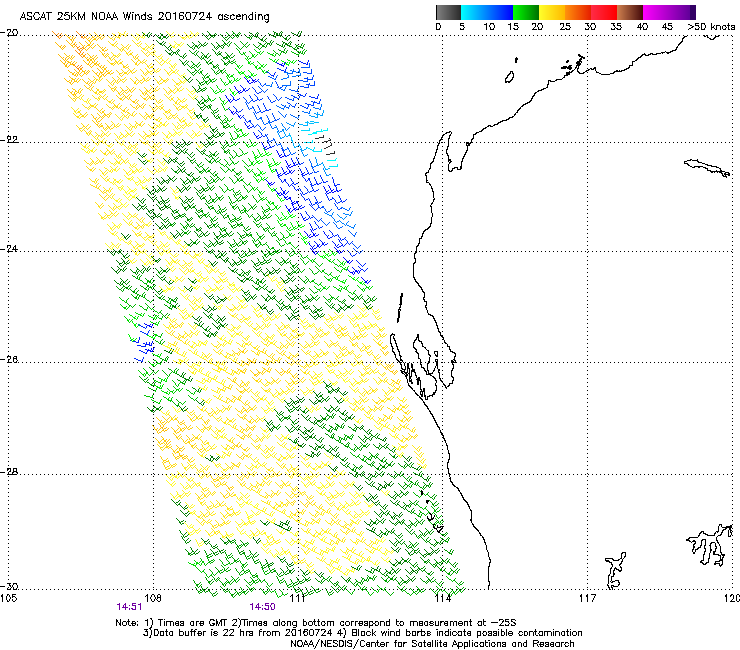Click the latitude label -26
This screenshot has width=740, height=650.
pyautogui.click(x=9, y=360)
